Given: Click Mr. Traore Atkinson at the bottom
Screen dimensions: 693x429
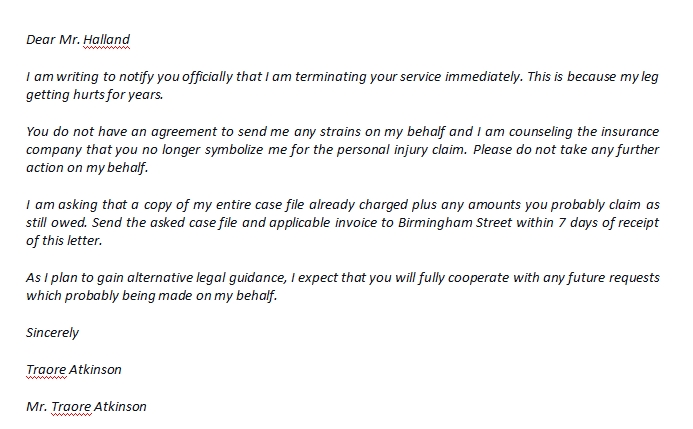Looking at the screenshot, I should [86, 407].
